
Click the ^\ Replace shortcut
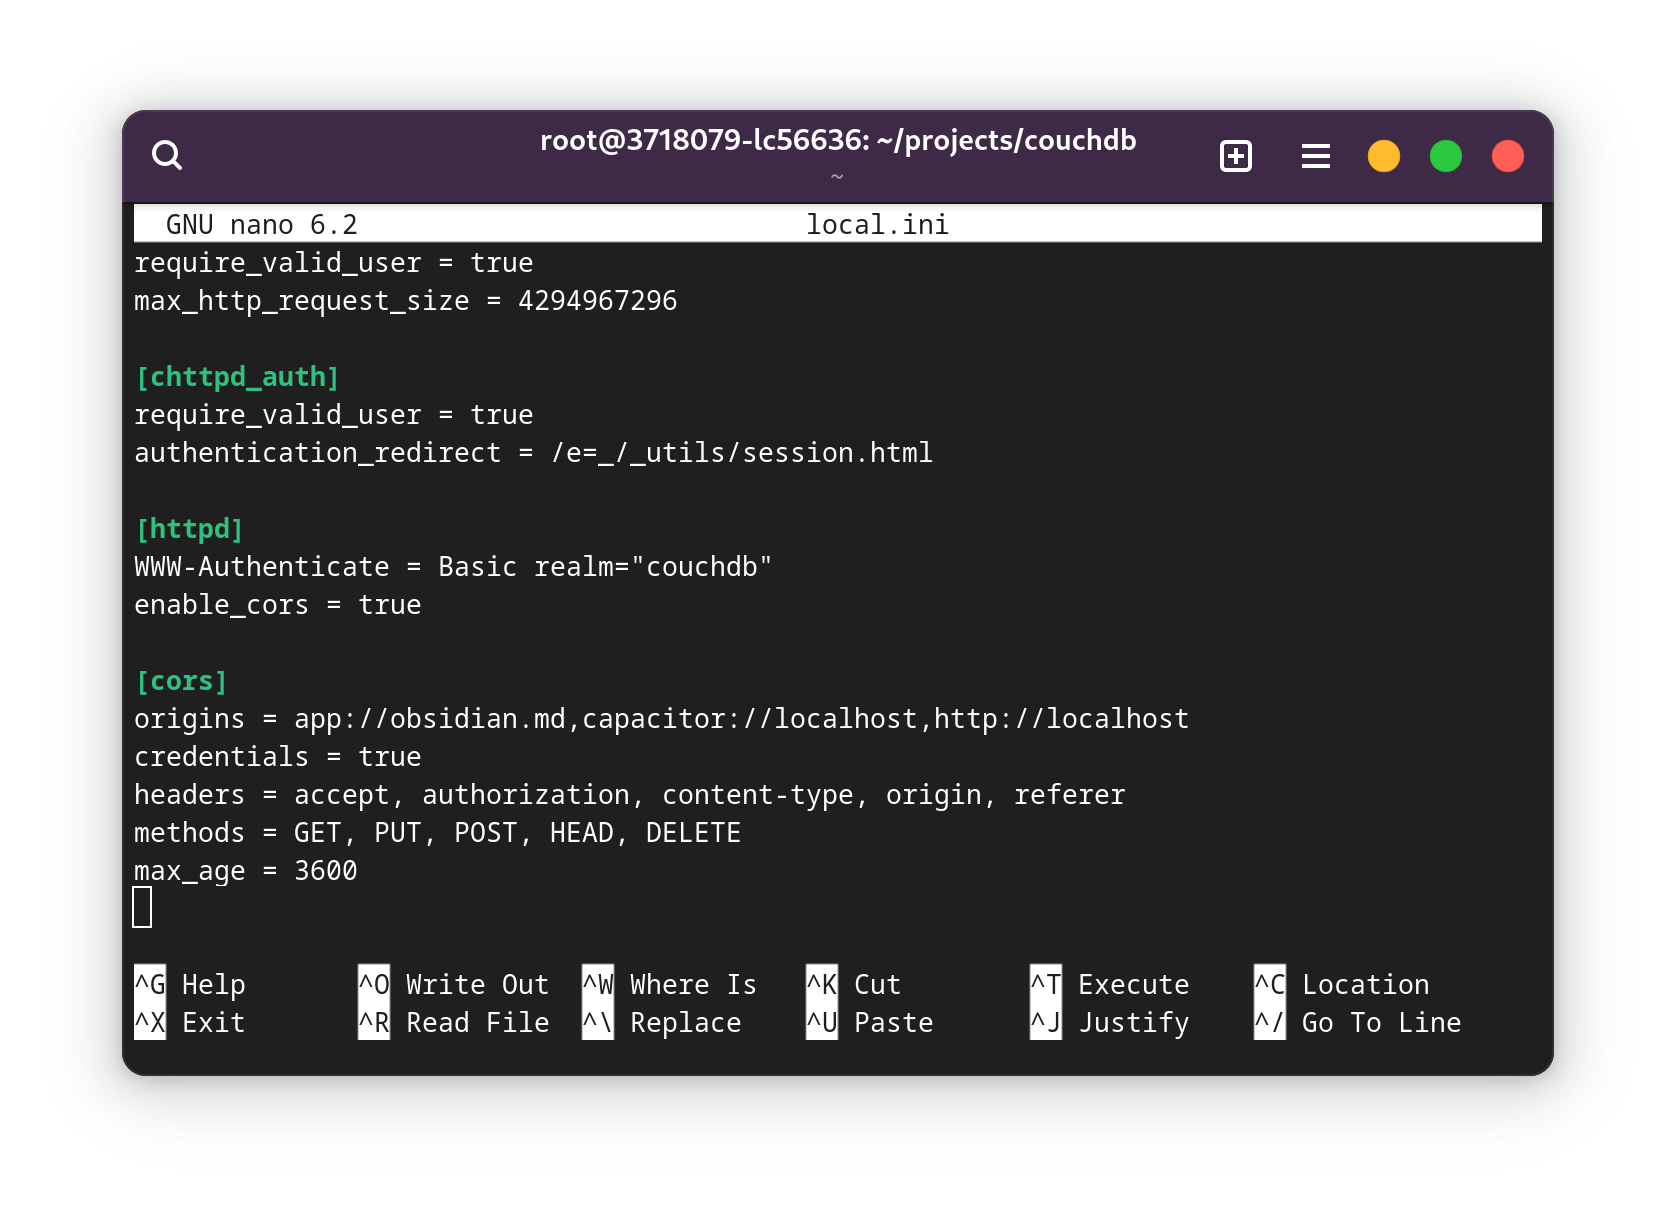(x=662, y=1023)
